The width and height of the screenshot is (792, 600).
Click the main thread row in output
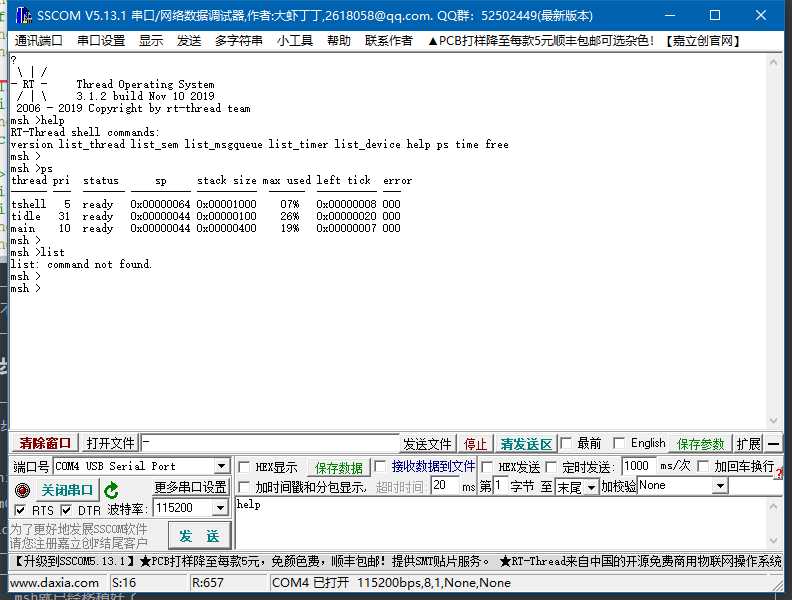(206, 228)
